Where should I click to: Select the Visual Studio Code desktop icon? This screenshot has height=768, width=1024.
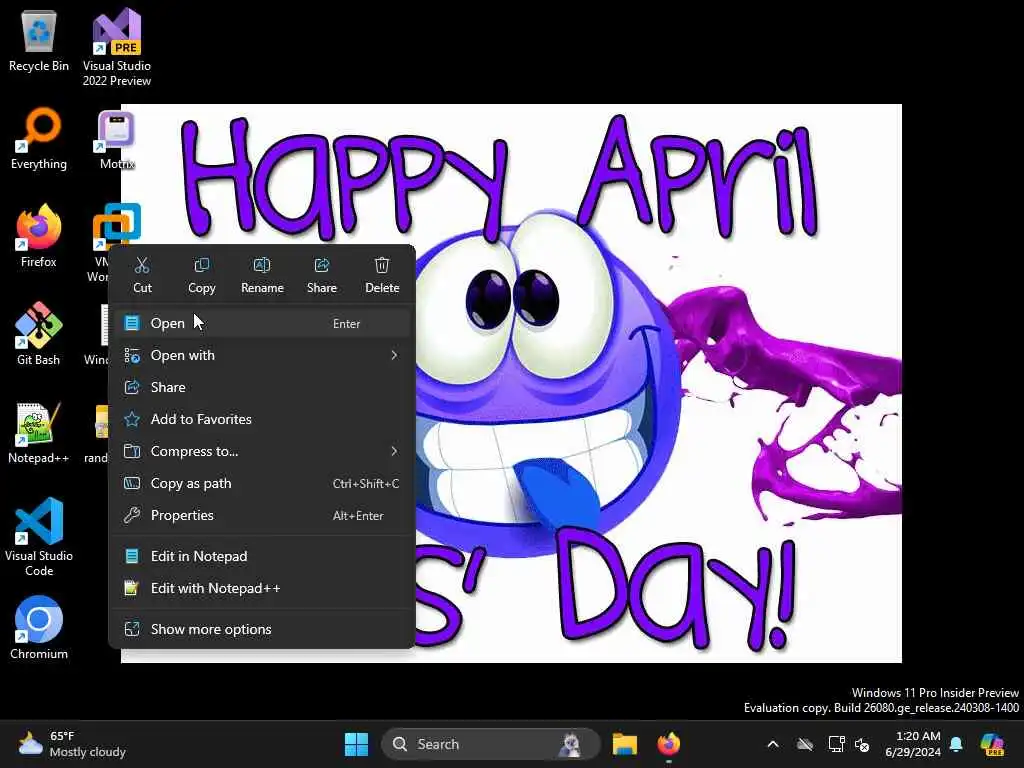tap(39, 537)
